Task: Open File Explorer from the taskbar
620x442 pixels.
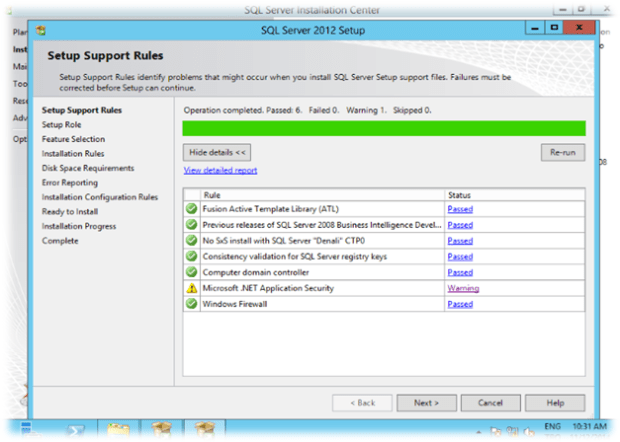Action: (120, 431)
